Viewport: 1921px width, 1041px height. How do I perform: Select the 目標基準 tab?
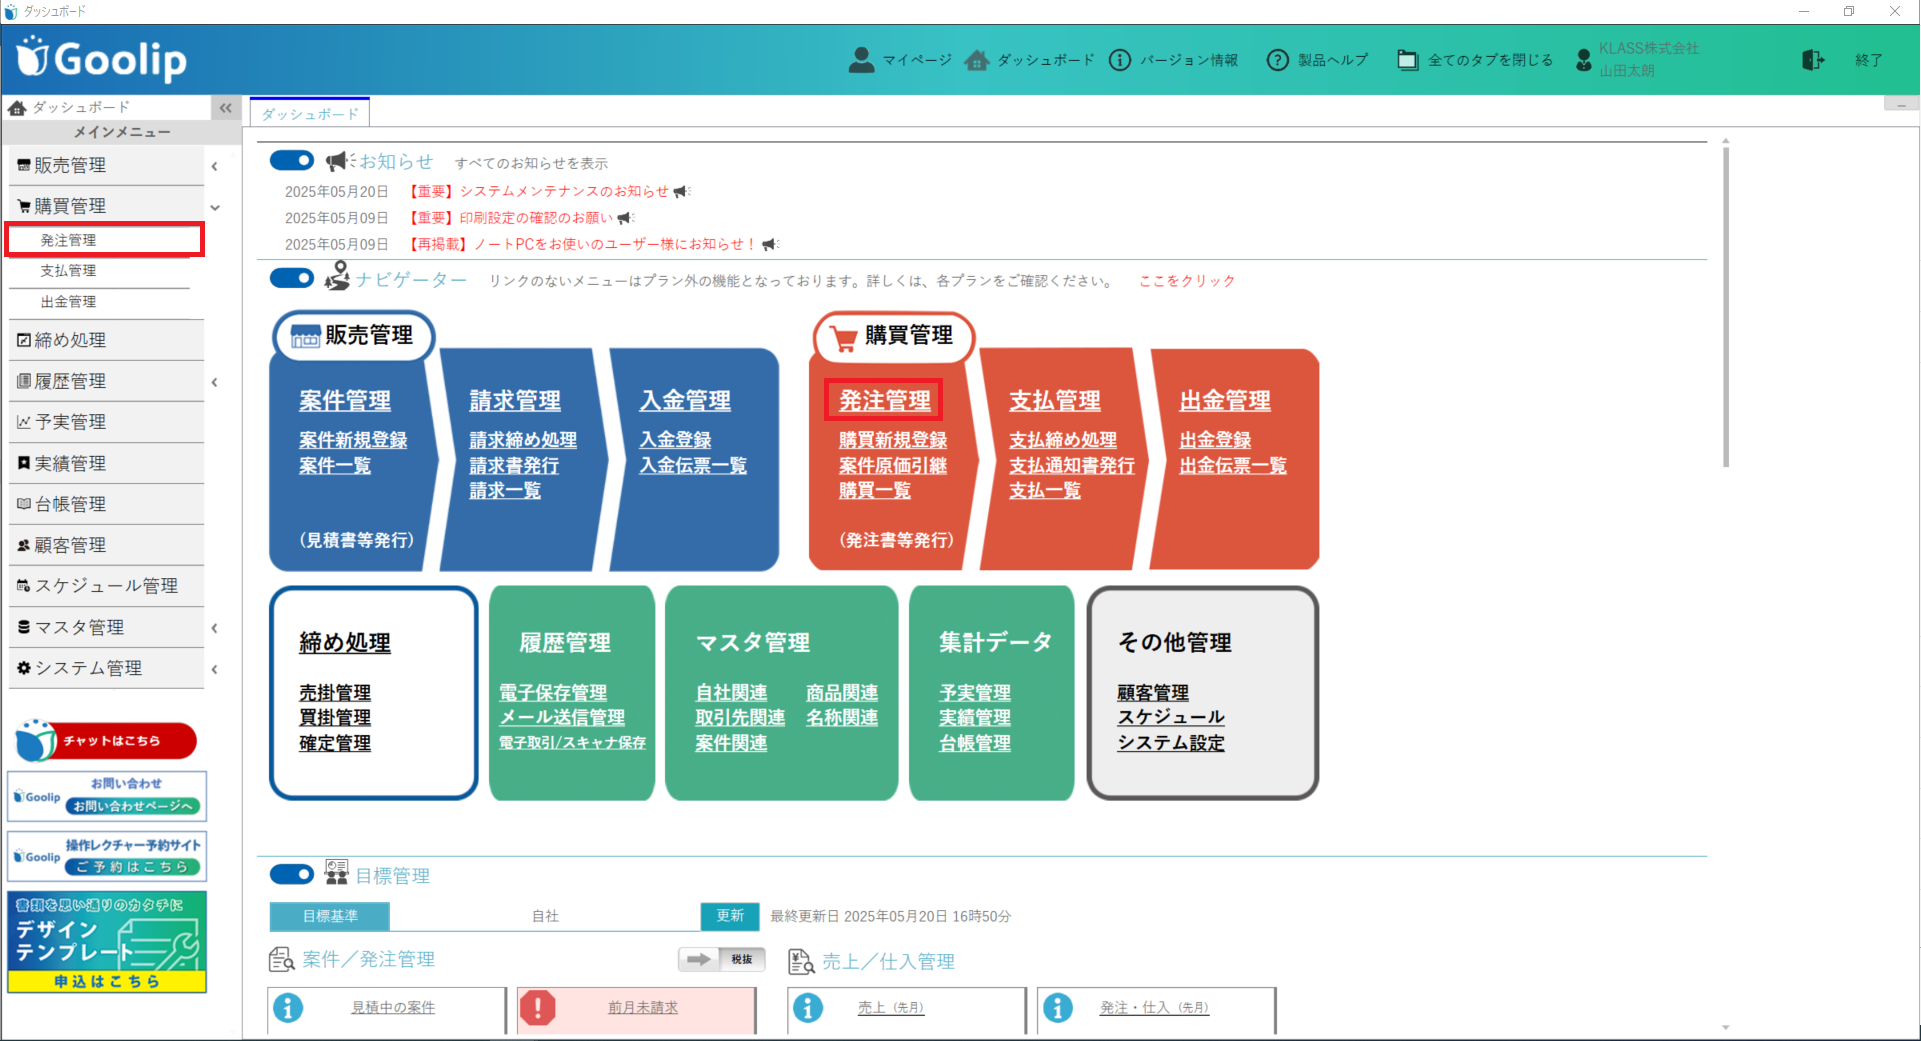(330, 916)
